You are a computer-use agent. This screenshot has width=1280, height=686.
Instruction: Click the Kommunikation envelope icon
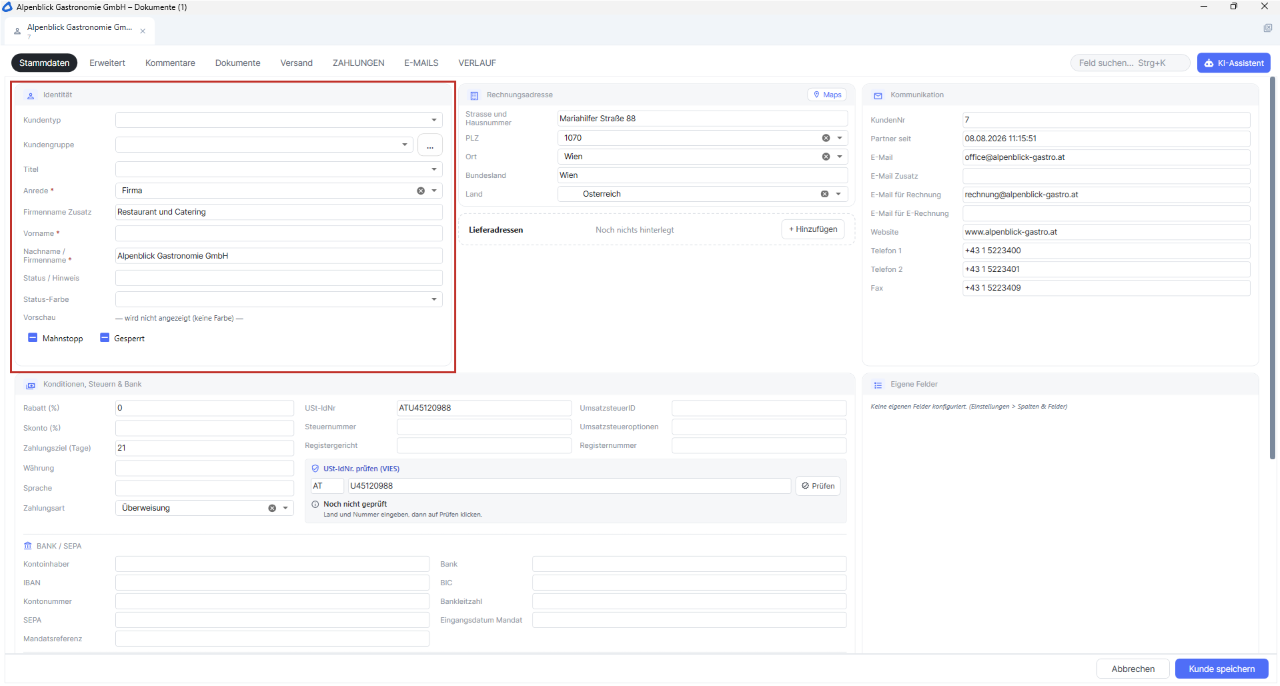point(878,95)
